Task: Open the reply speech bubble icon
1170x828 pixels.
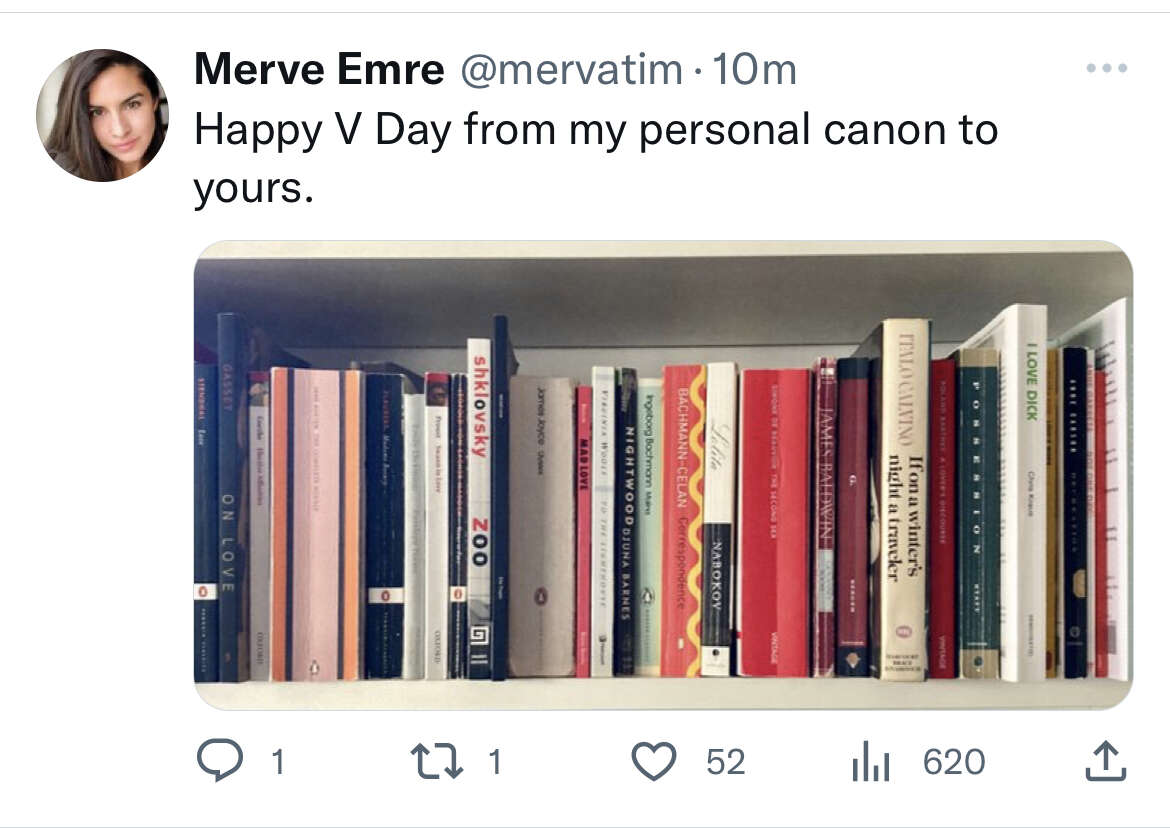Action: [x=219, y=760]
